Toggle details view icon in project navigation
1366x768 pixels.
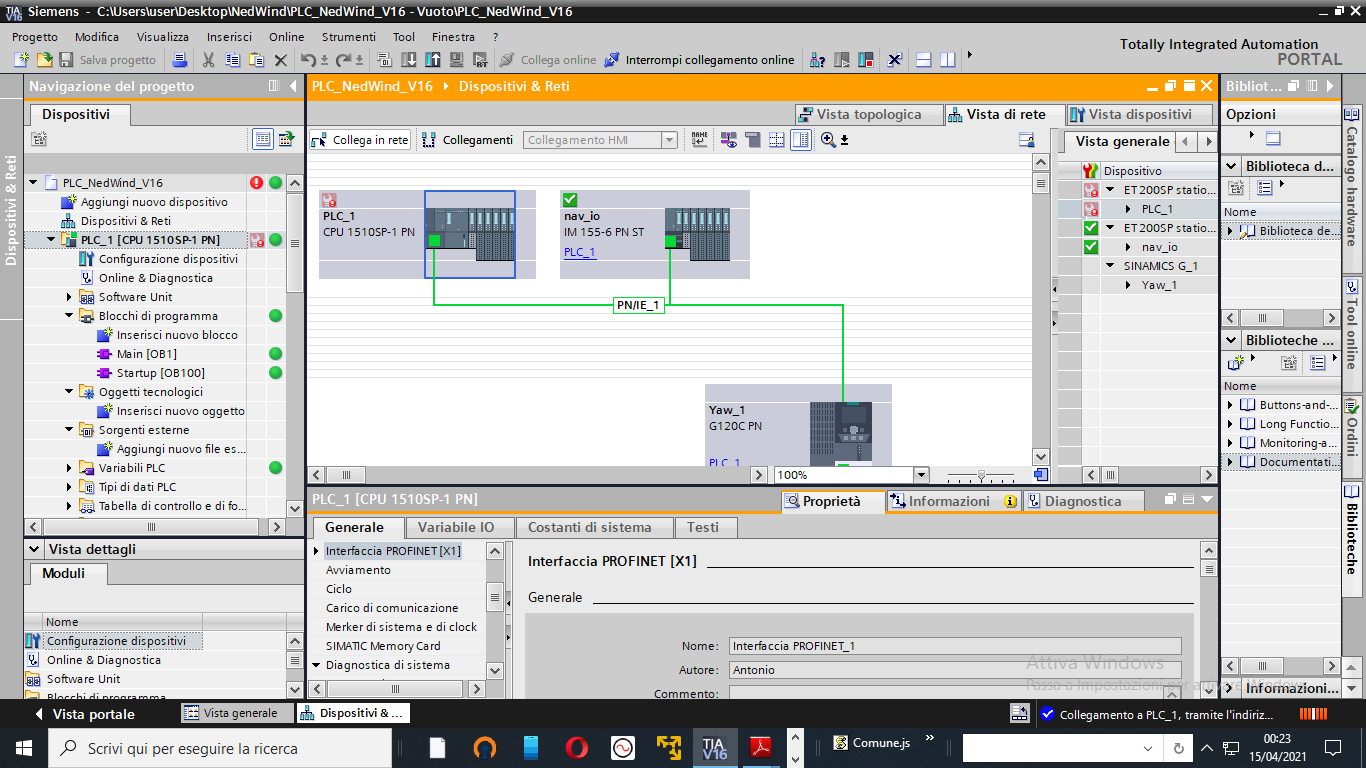point(262,139)
